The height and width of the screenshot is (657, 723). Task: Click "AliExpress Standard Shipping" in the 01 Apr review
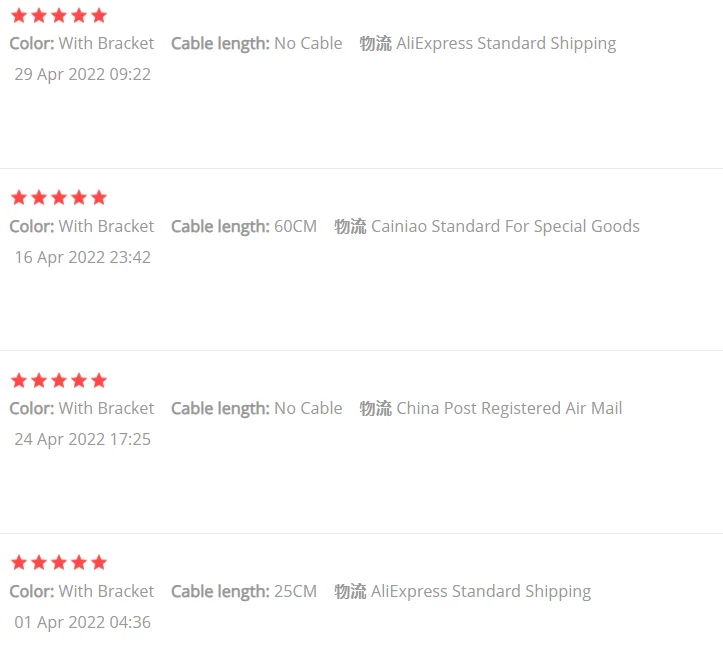(481, 591)
